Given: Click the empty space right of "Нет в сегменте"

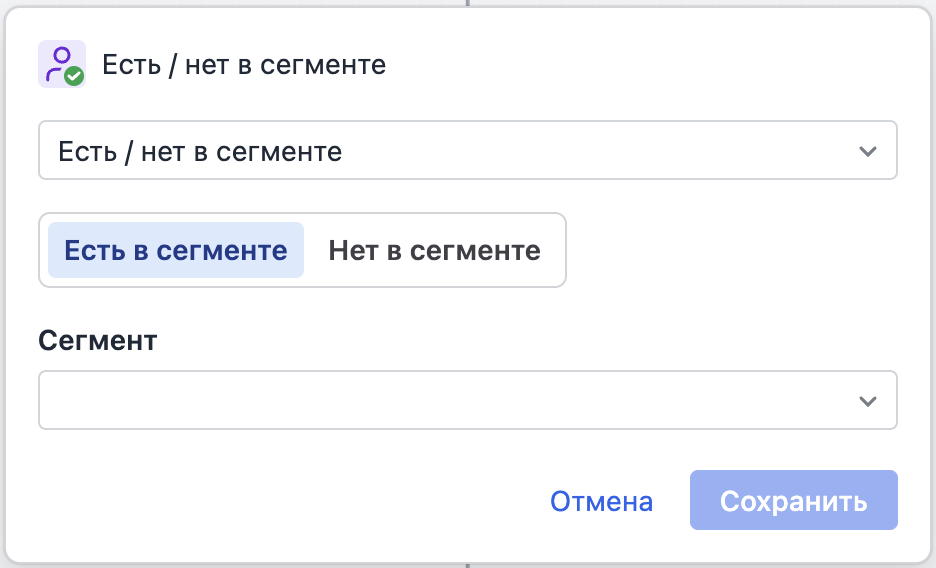Looking at the screenshot, I should 730,250.
